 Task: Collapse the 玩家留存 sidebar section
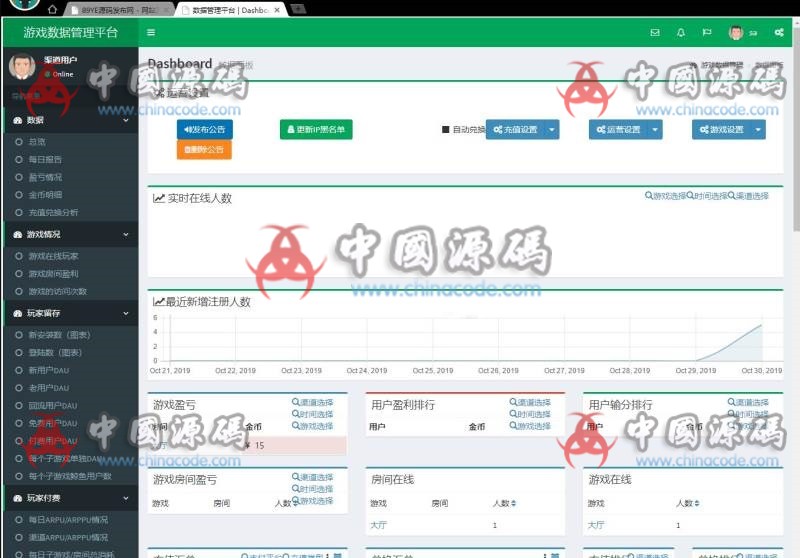point(70,313)
